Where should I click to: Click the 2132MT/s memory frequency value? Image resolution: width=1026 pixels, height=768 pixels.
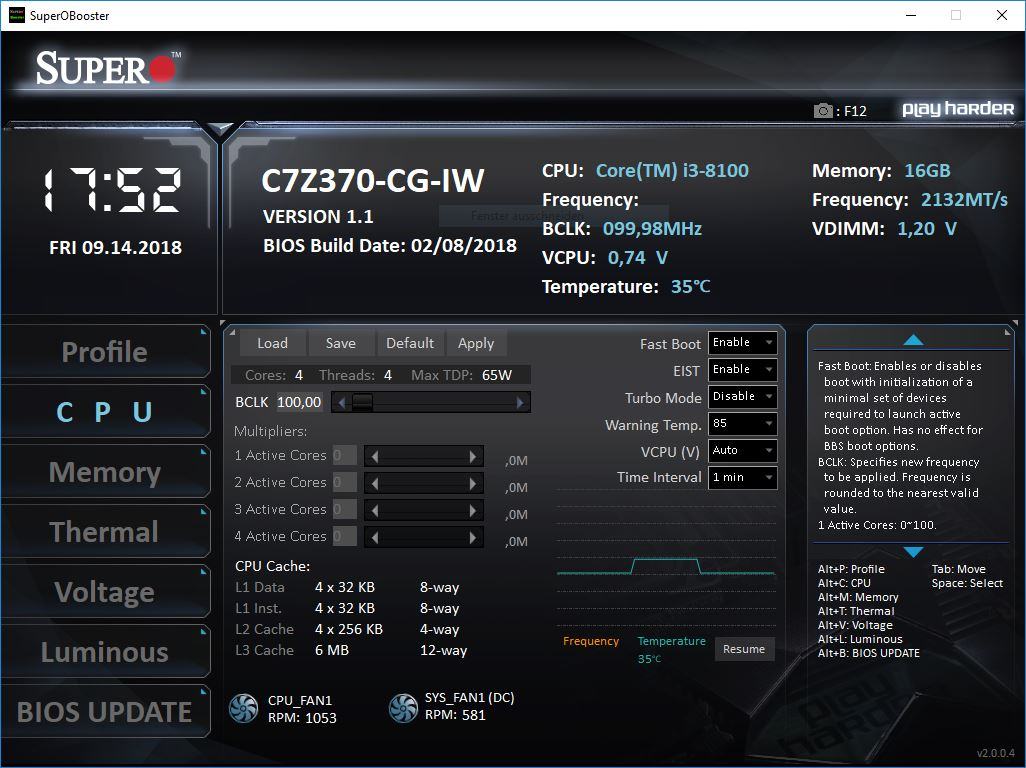click(964, 200)
